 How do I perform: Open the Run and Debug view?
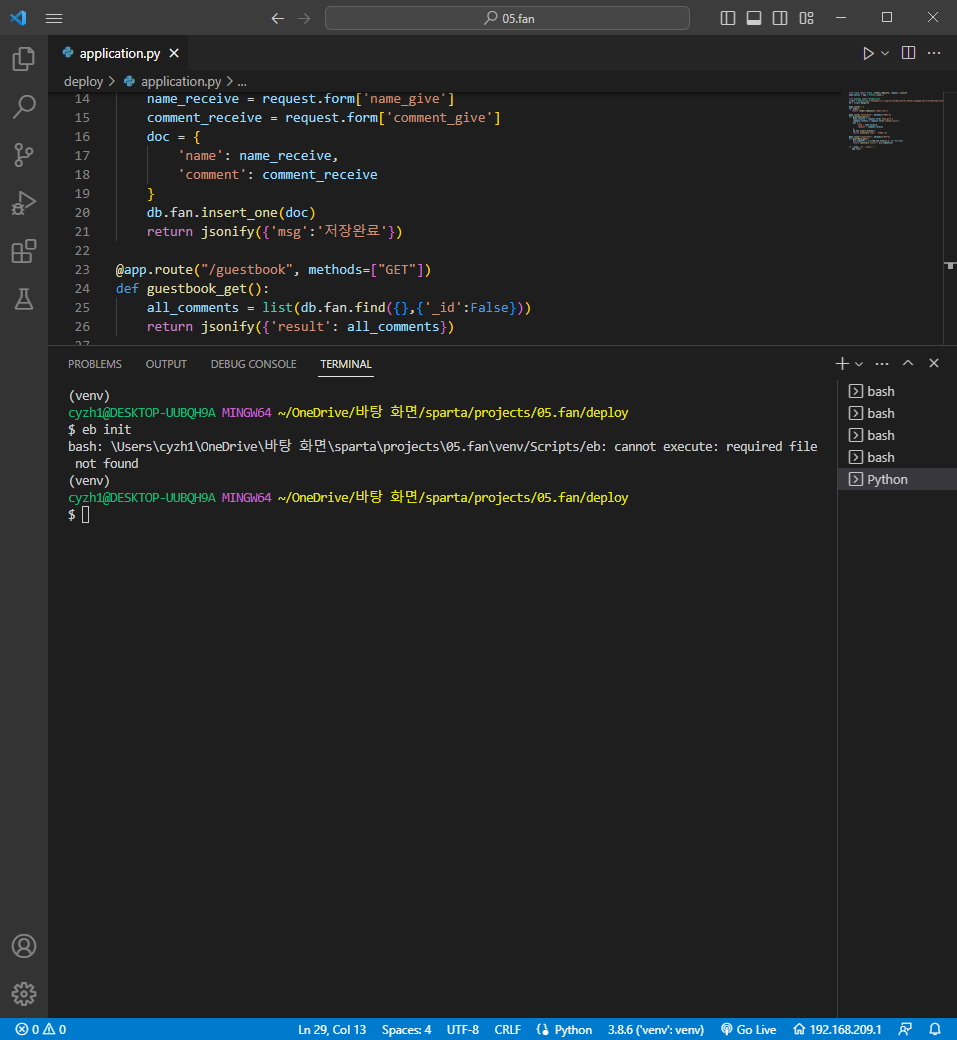point(24,203)
